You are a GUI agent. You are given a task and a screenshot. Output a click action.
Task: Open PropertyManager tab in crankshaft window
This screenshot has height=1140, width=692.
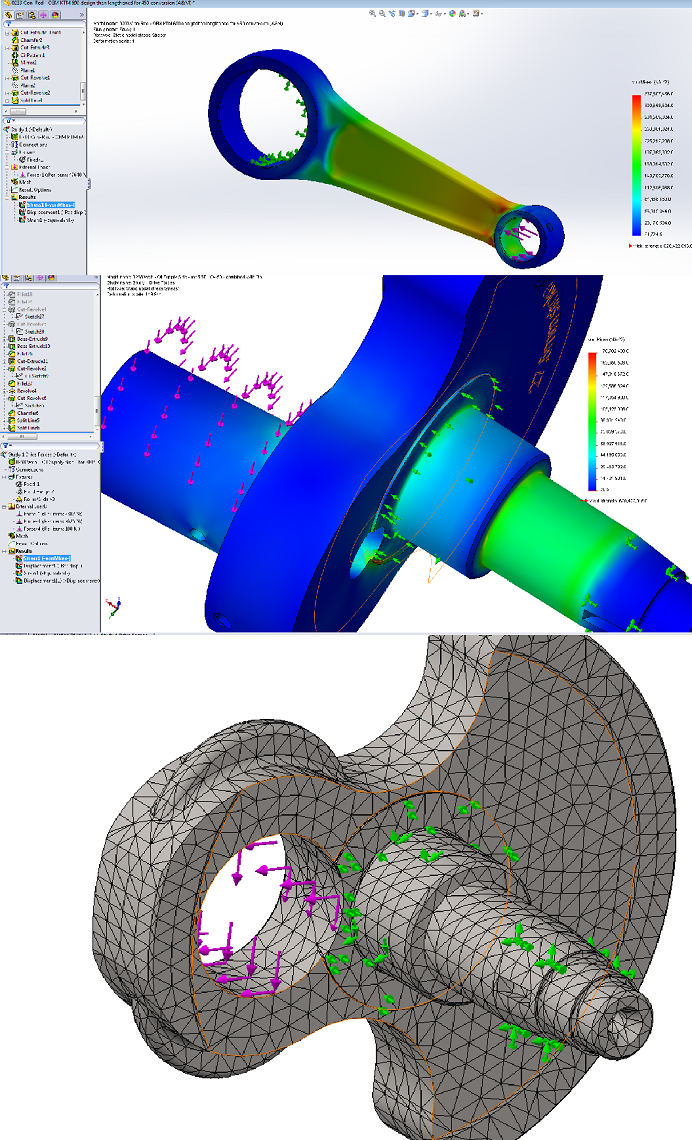tap(17, 278)
